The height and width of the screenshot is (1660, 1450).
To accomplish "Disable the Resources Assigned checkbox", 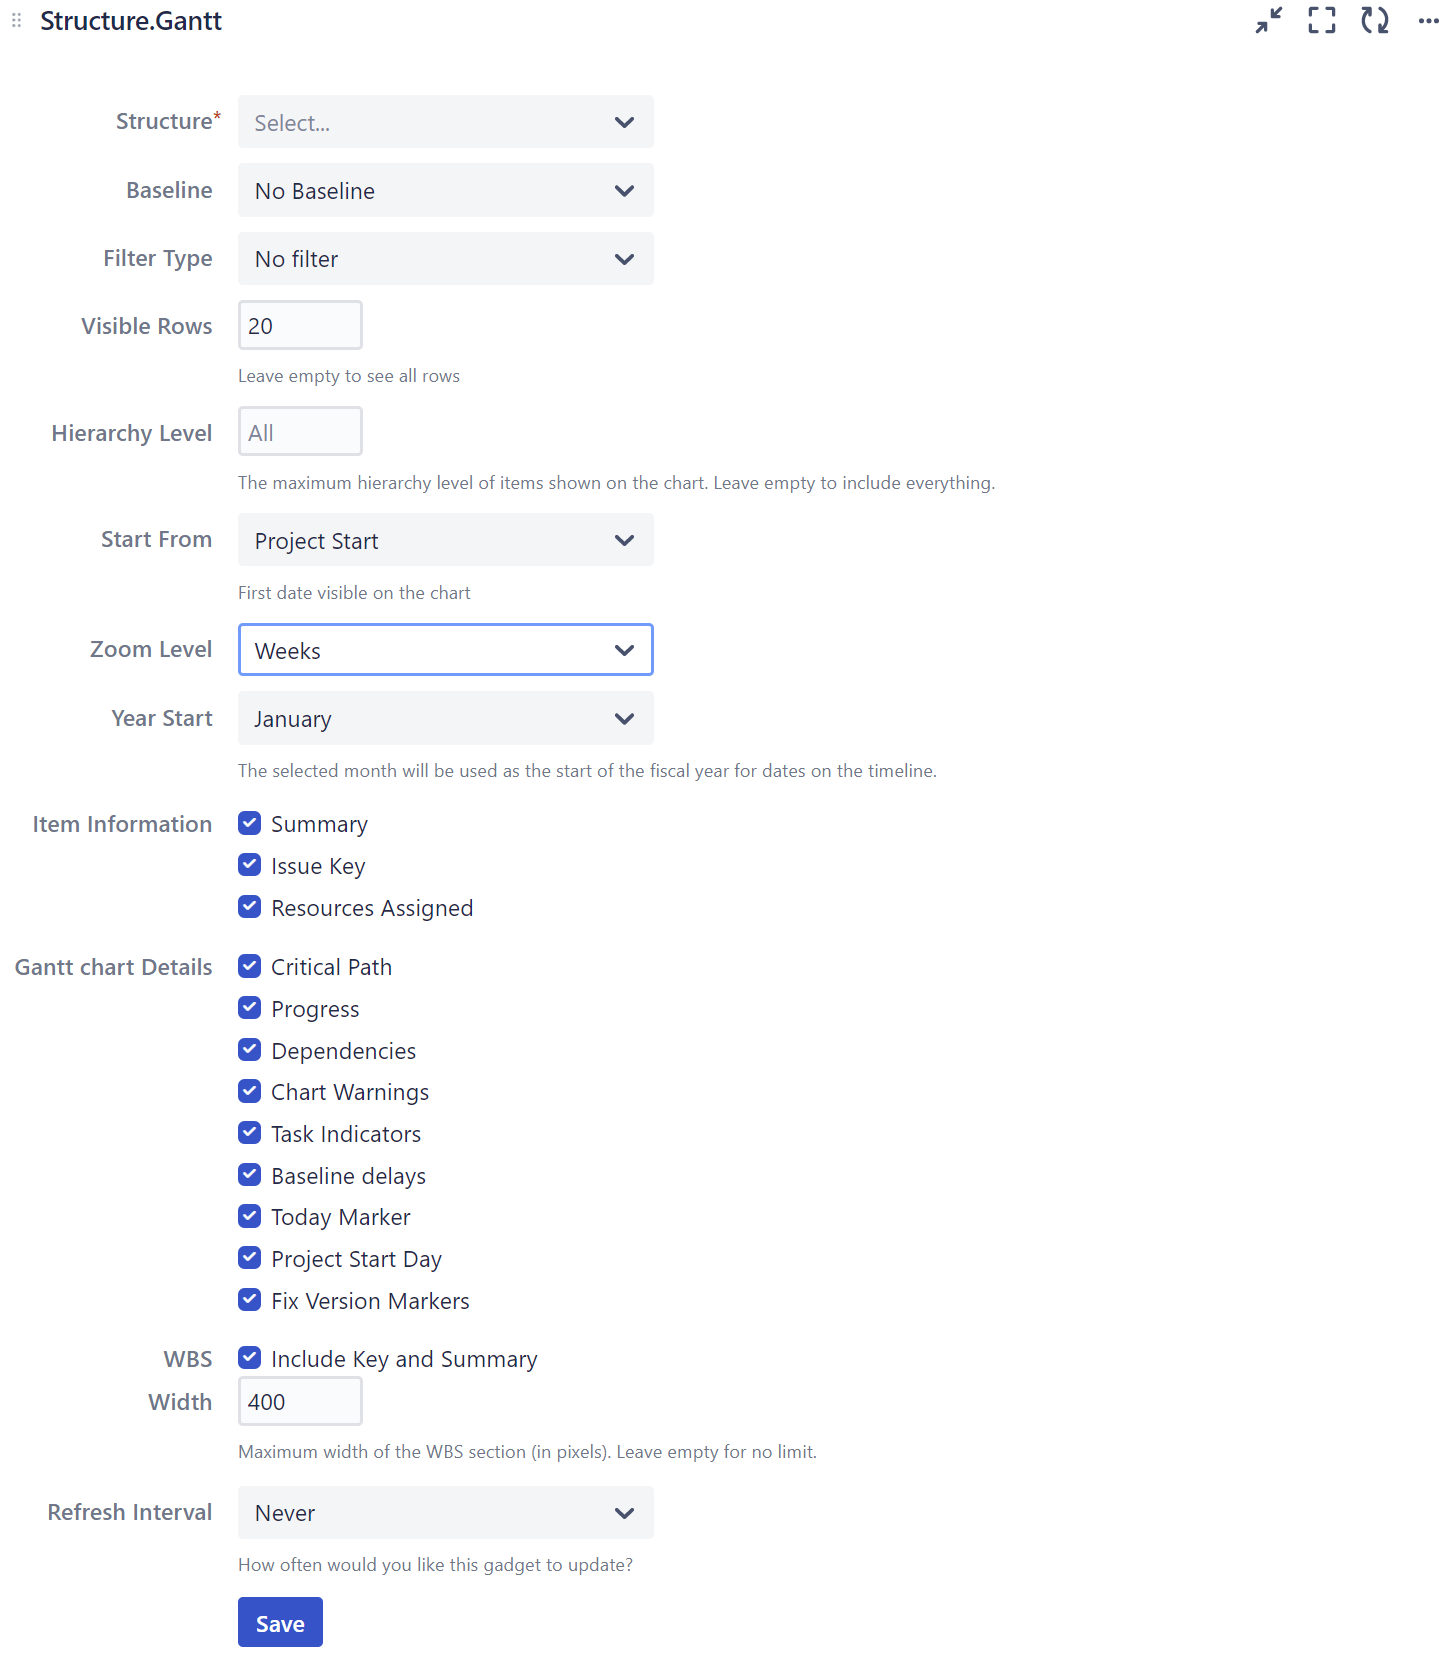I will coord(250,907).
